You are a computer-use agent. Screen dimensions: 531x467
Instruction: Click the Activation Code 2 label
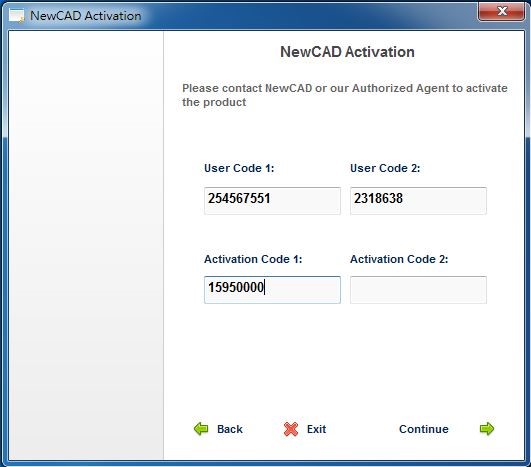[x=399, y=259]
